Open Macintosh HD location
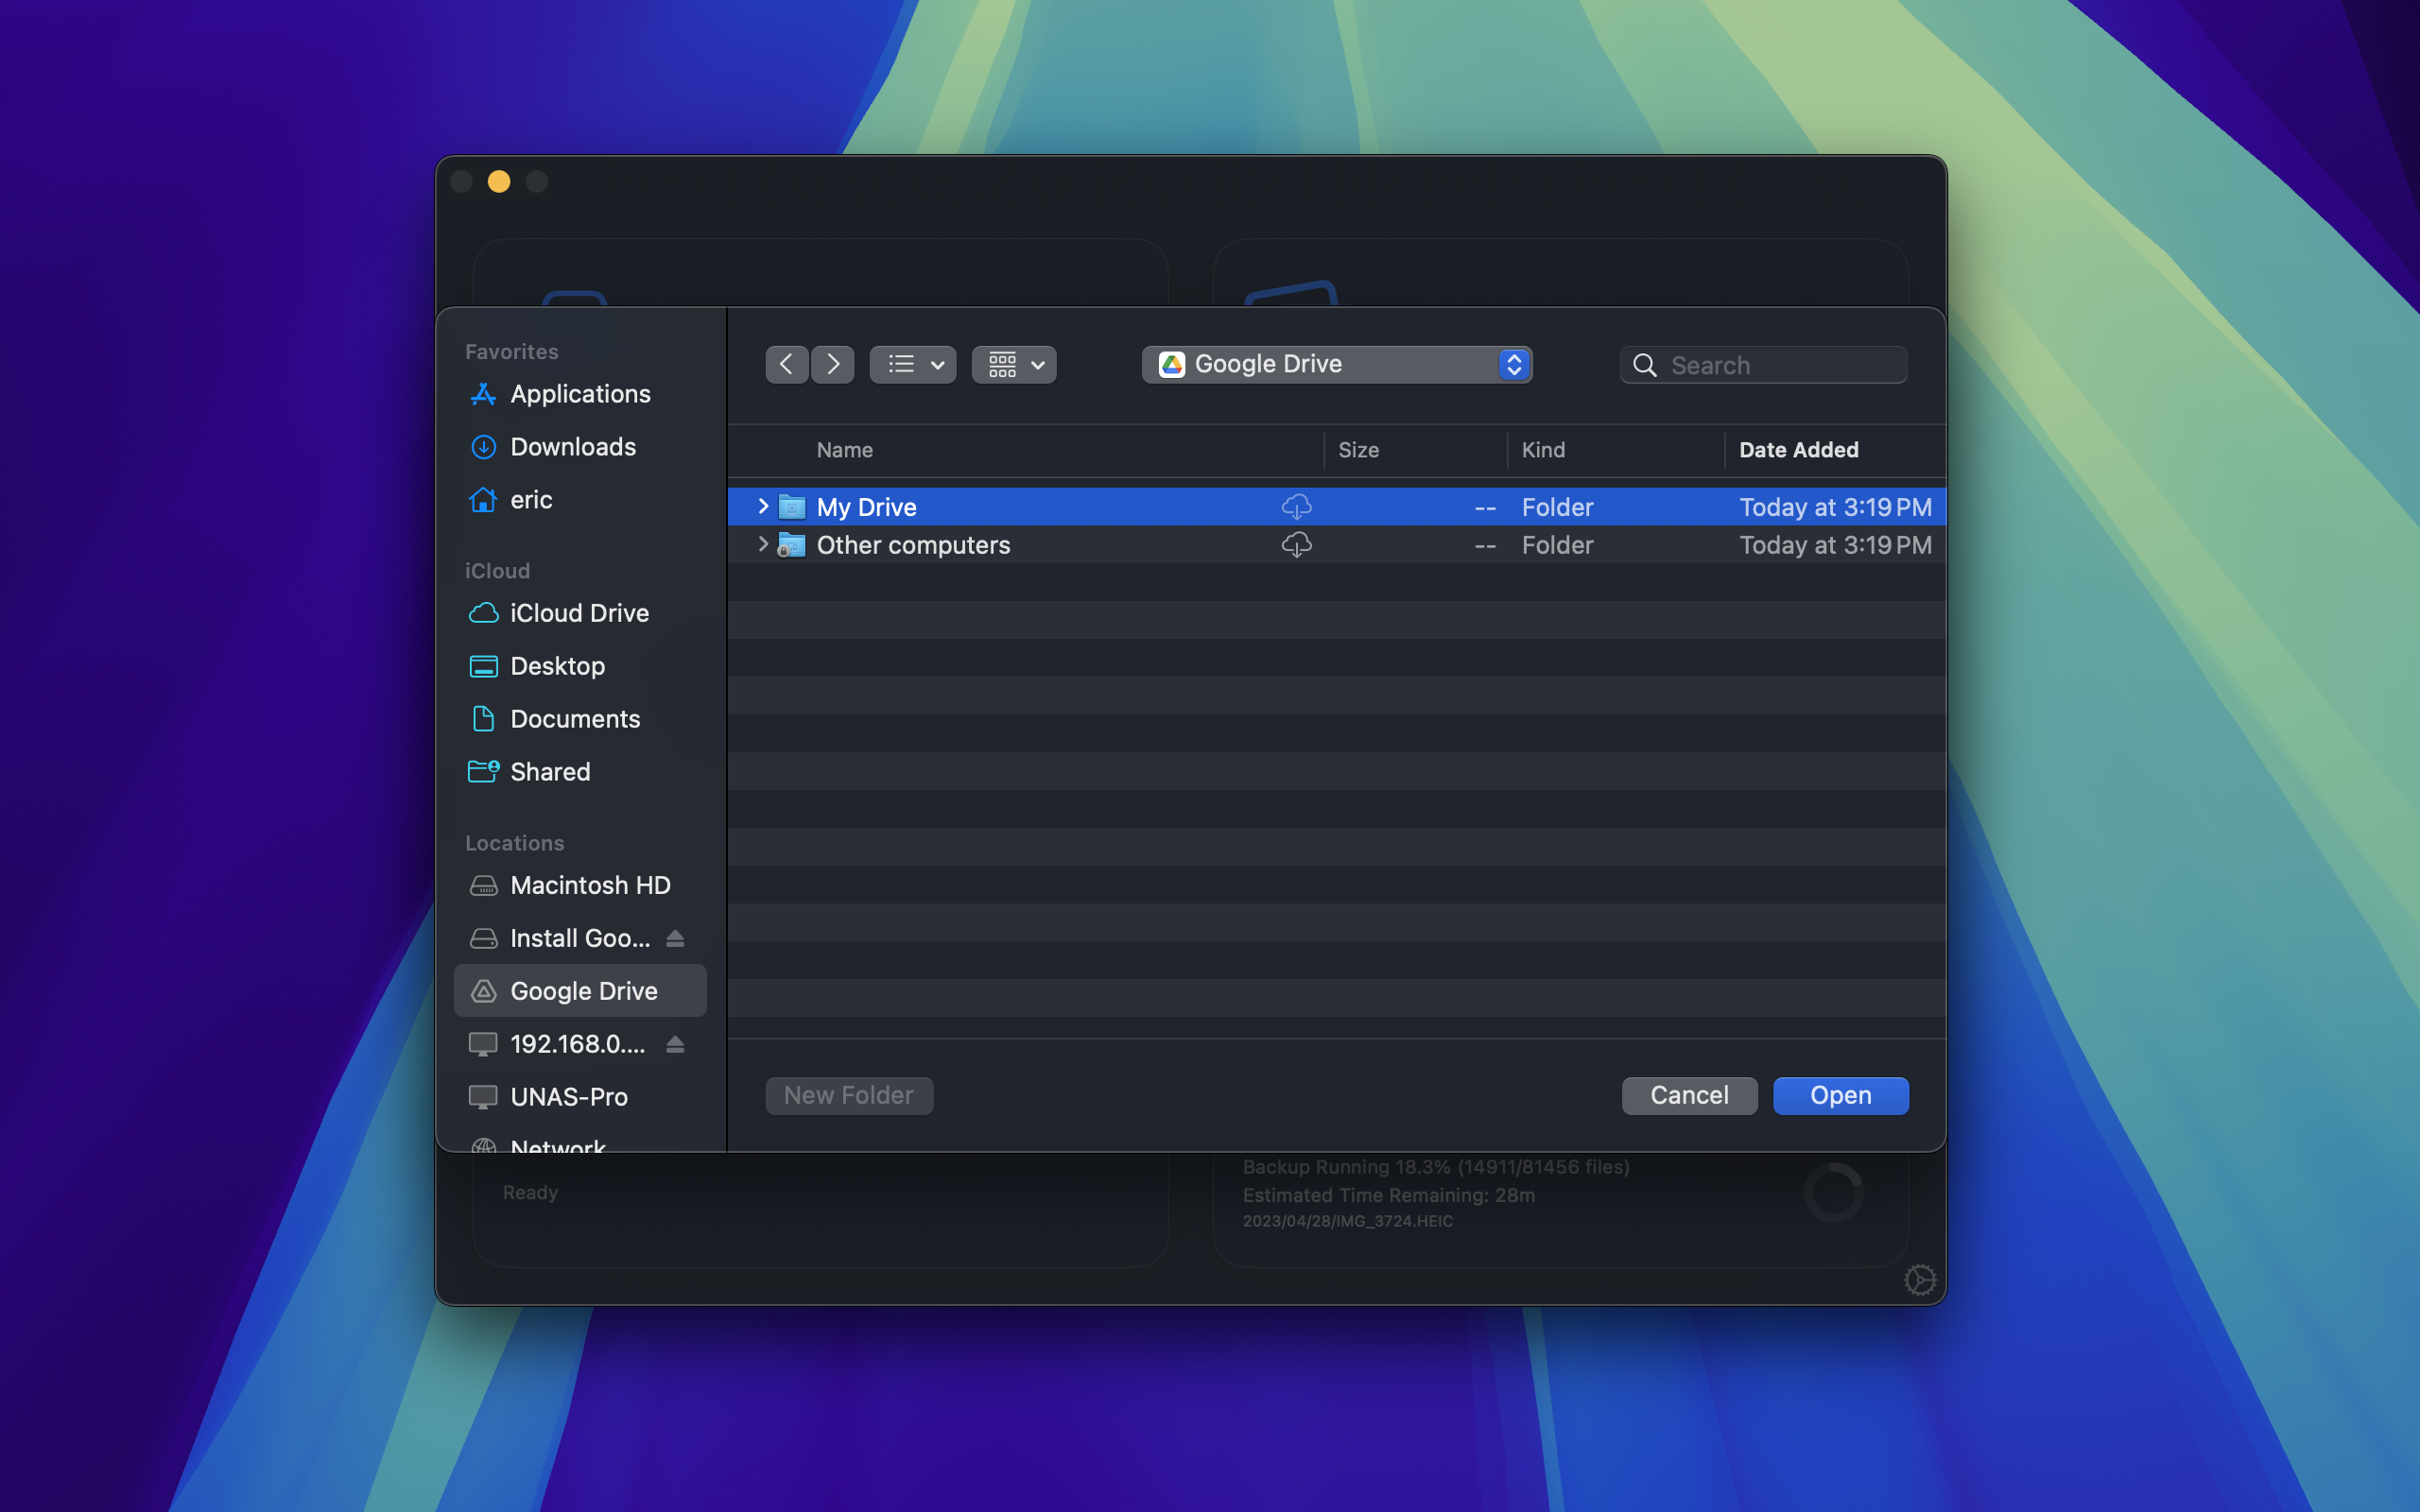The image size is (2420, 1512). point(580,885)
